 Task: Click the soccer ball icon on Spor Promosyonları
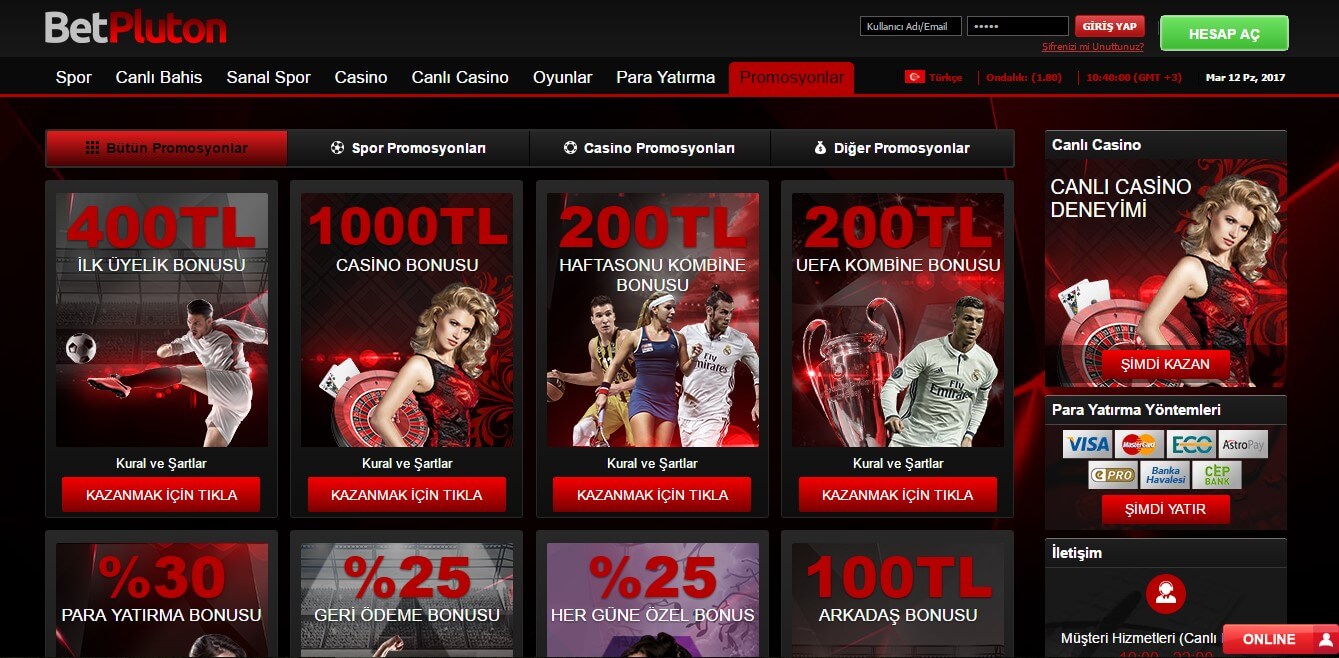[337, 148]
